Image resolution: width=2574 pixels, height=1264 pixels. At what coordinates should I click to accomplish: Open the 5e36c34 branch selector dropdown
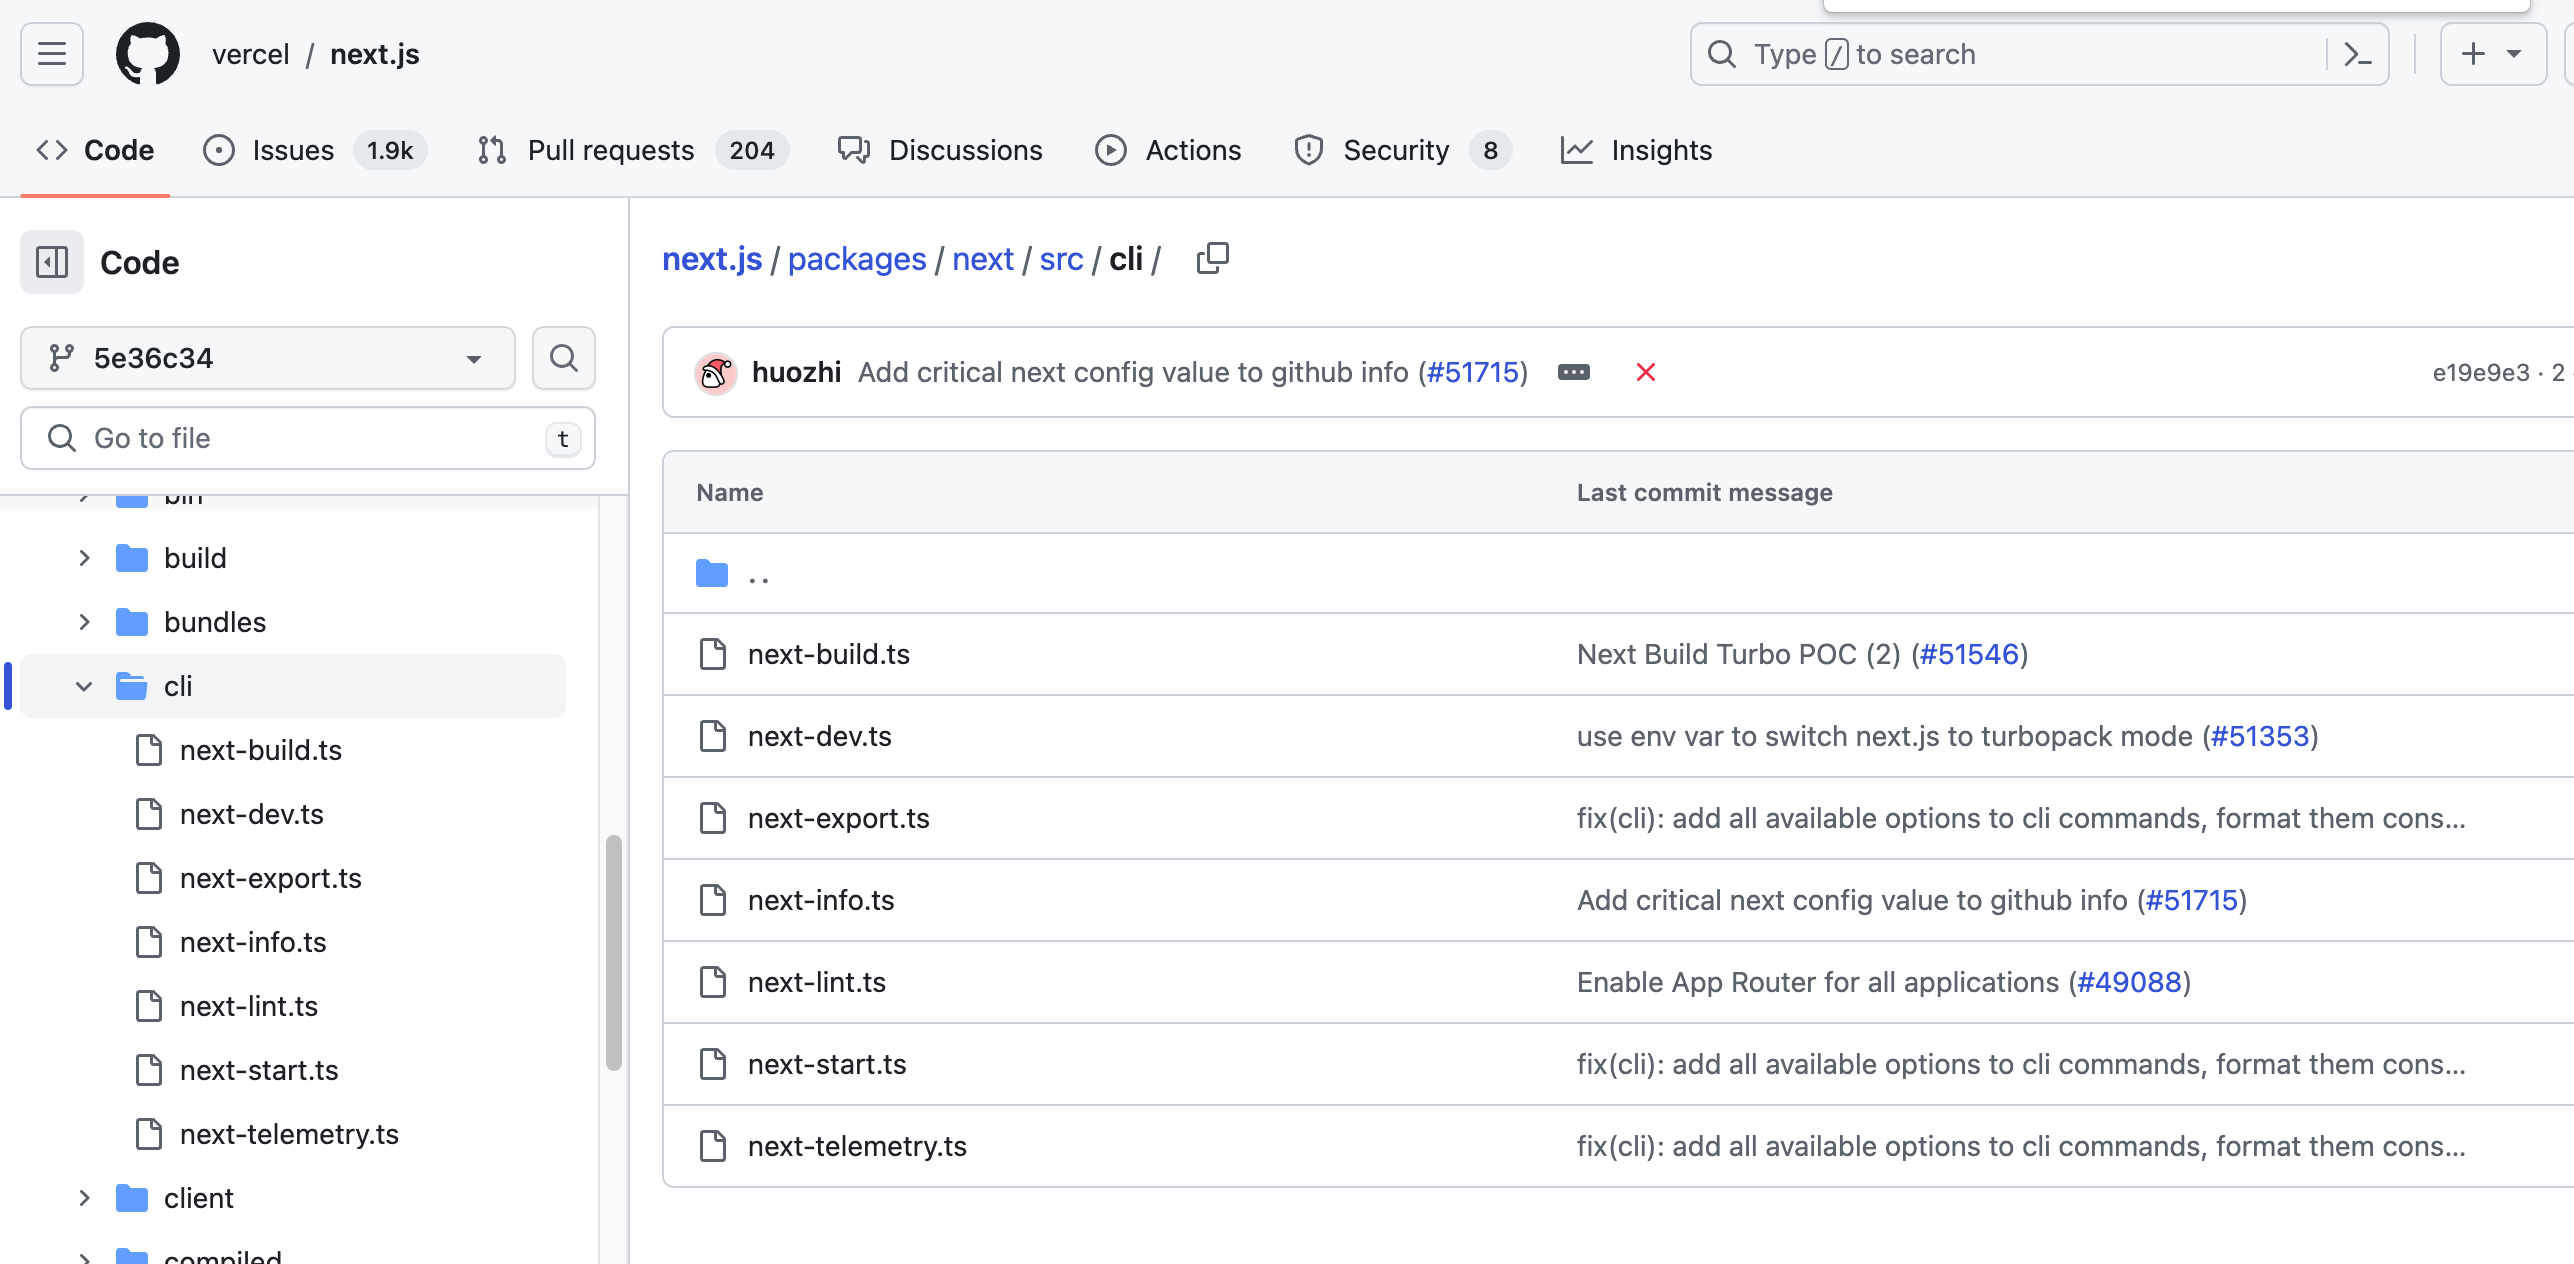[x=268, y=358]
